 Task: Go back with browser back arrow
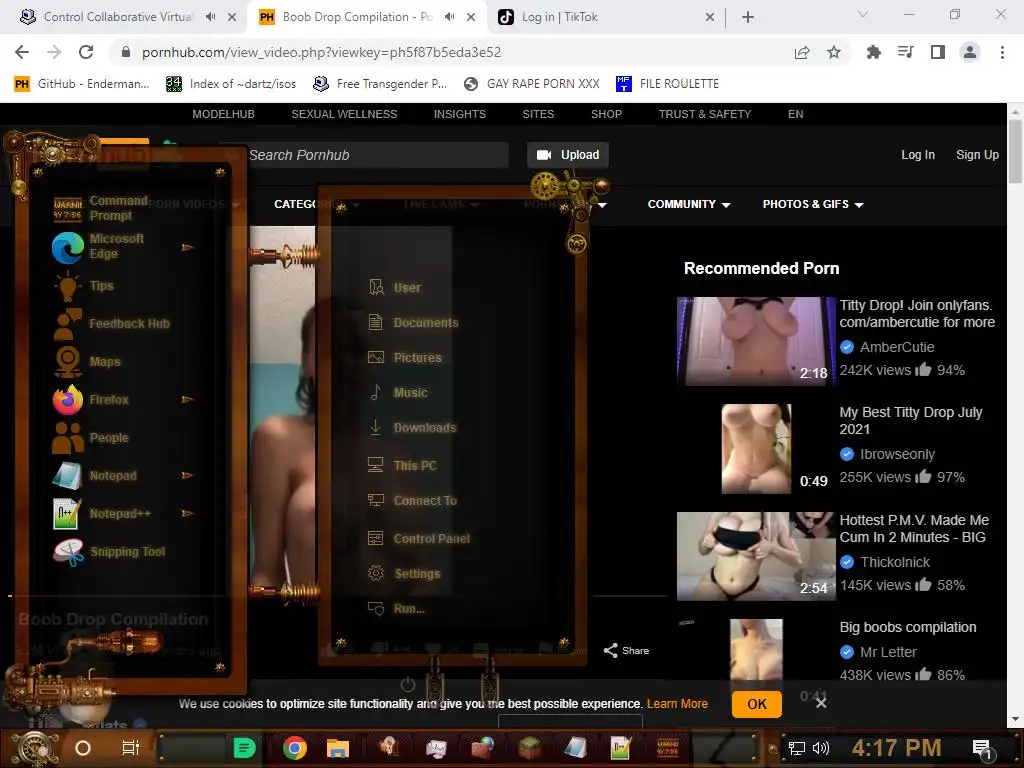22,52
